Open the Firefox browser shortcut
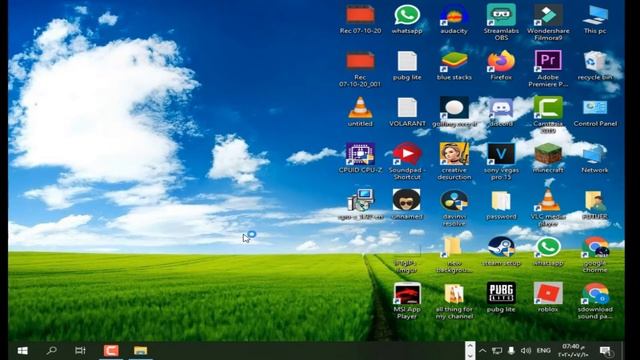 pyautogui.click(x=501, y=65)
